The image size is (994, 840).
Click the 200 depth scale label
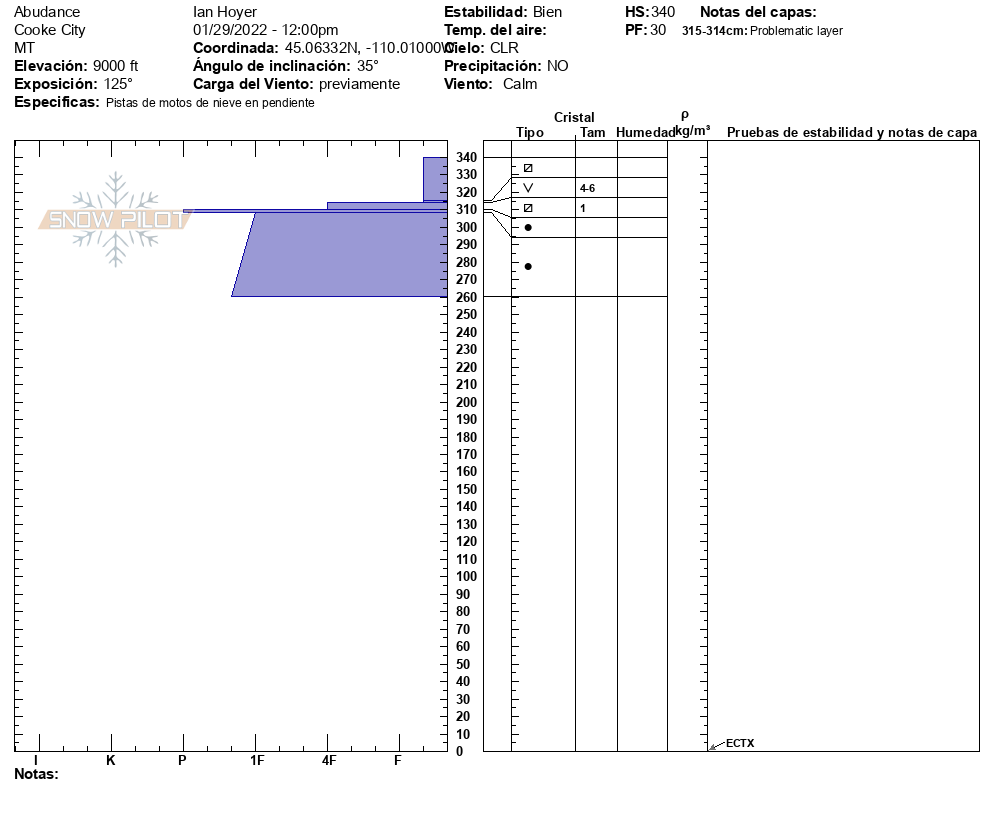pyautogui.click(x=465, y=402)
